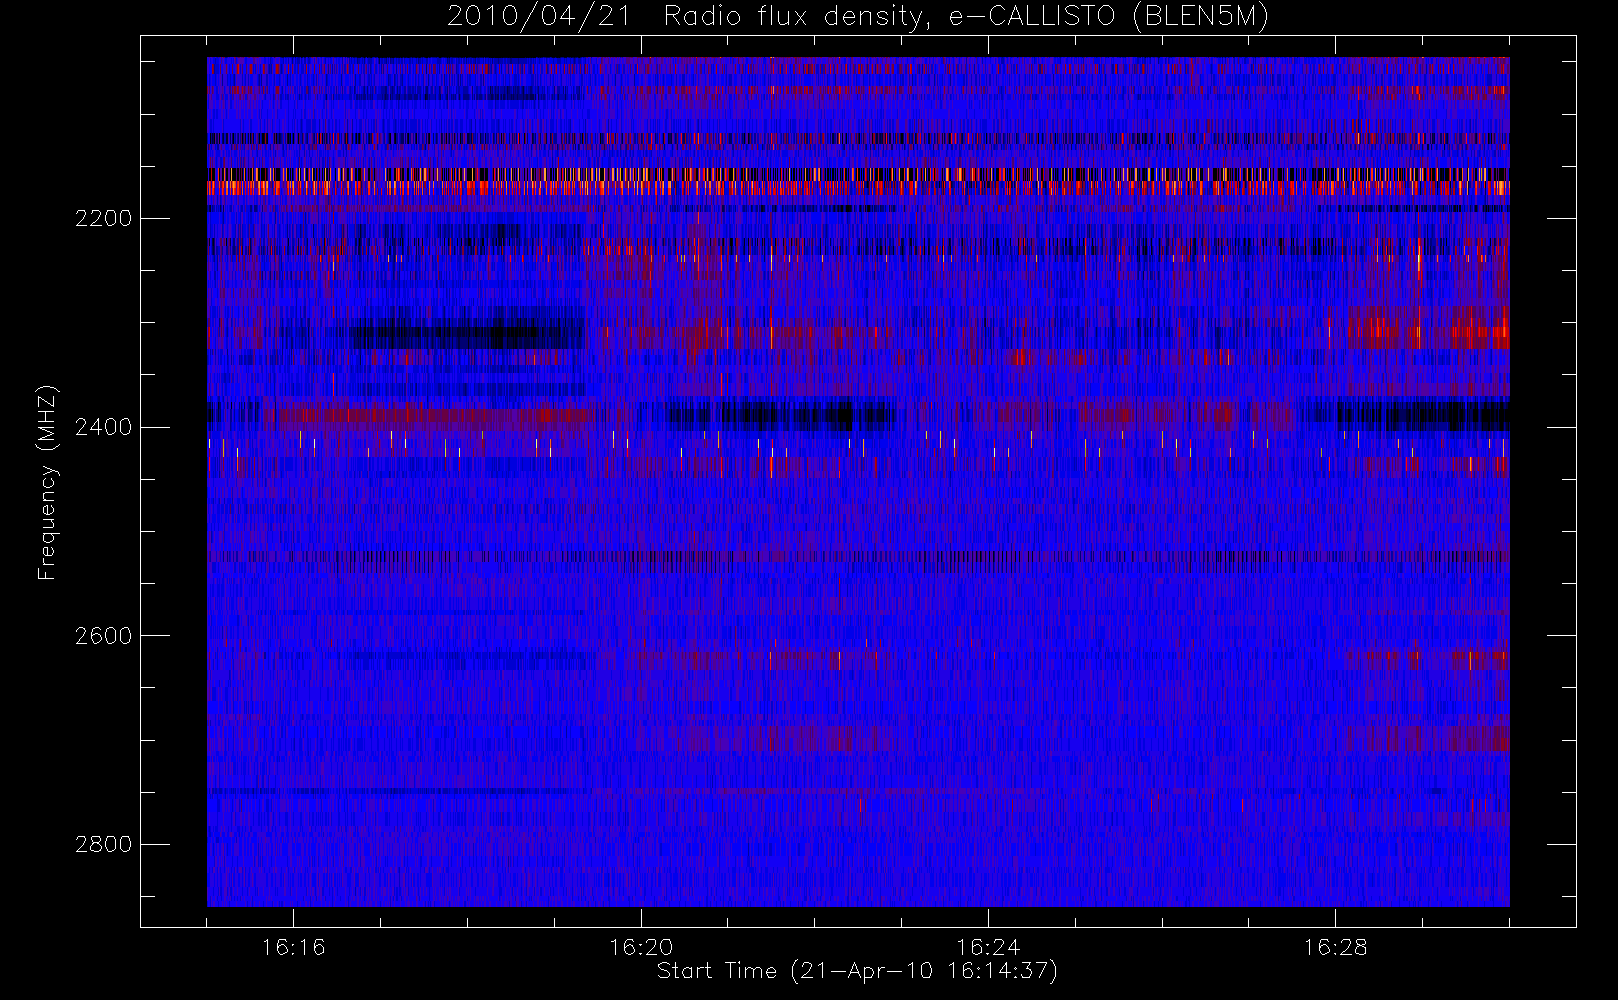
Task: Select the 2800 frequency axis label
Action: (103, 844)
